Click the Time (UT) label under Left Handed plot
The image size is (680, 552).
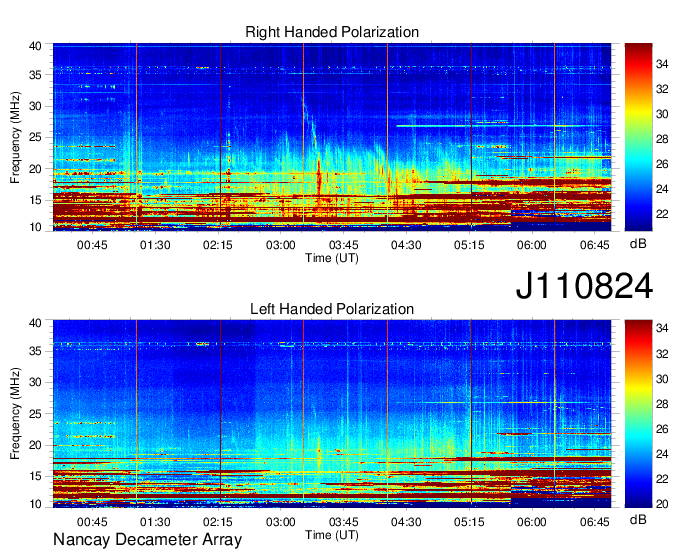332,535
